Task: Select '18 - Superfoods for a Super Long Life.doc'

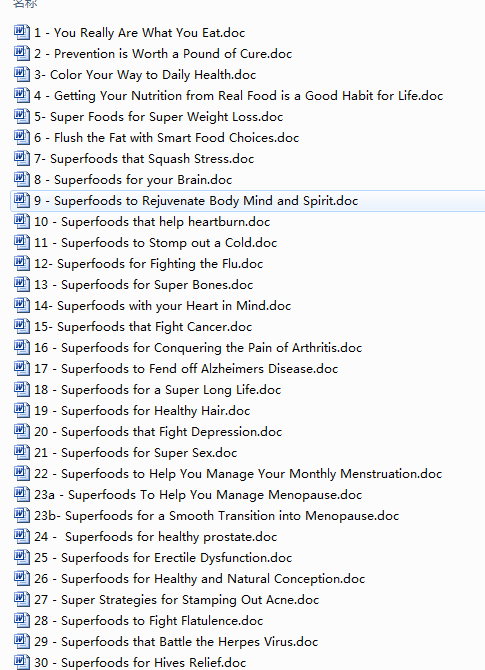Action: 158,390
